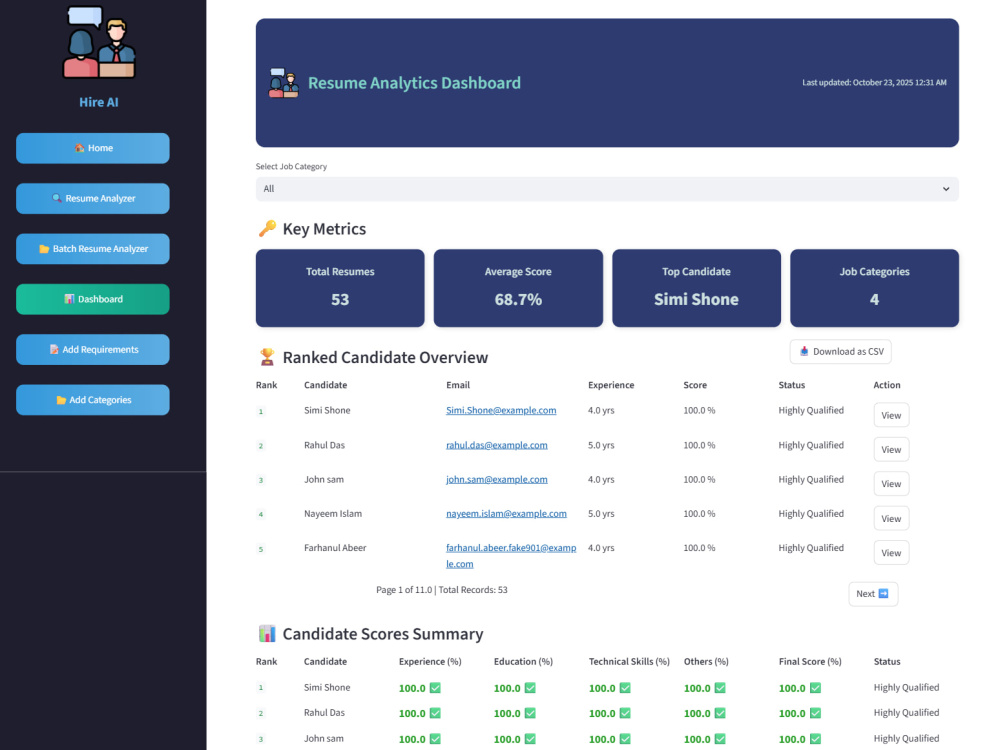Open Simi.Shone@example.com email link
Viewport: 1000px width, 750px height.
(501, 410)
